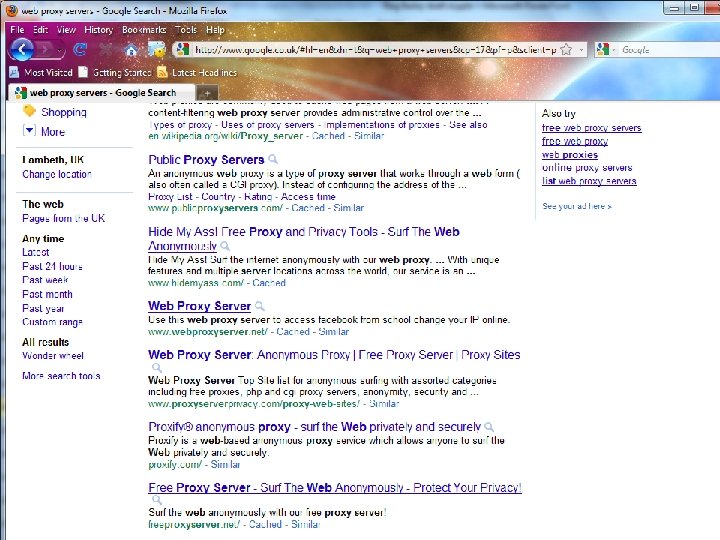Select the web proxy servers - Google Search tab
This screenshot has height=540, width=720.
pos(101,93)
